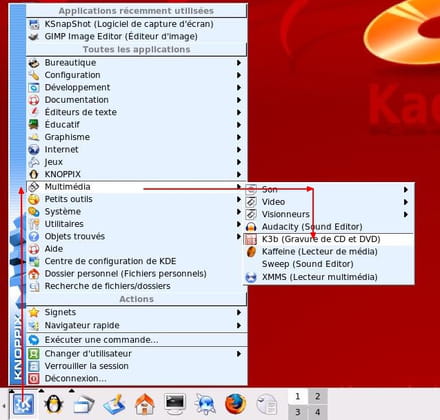Launch Recherche de fichiers/dossiers
This screenshot has height=420, width=440.
click(x=136, y=286)
